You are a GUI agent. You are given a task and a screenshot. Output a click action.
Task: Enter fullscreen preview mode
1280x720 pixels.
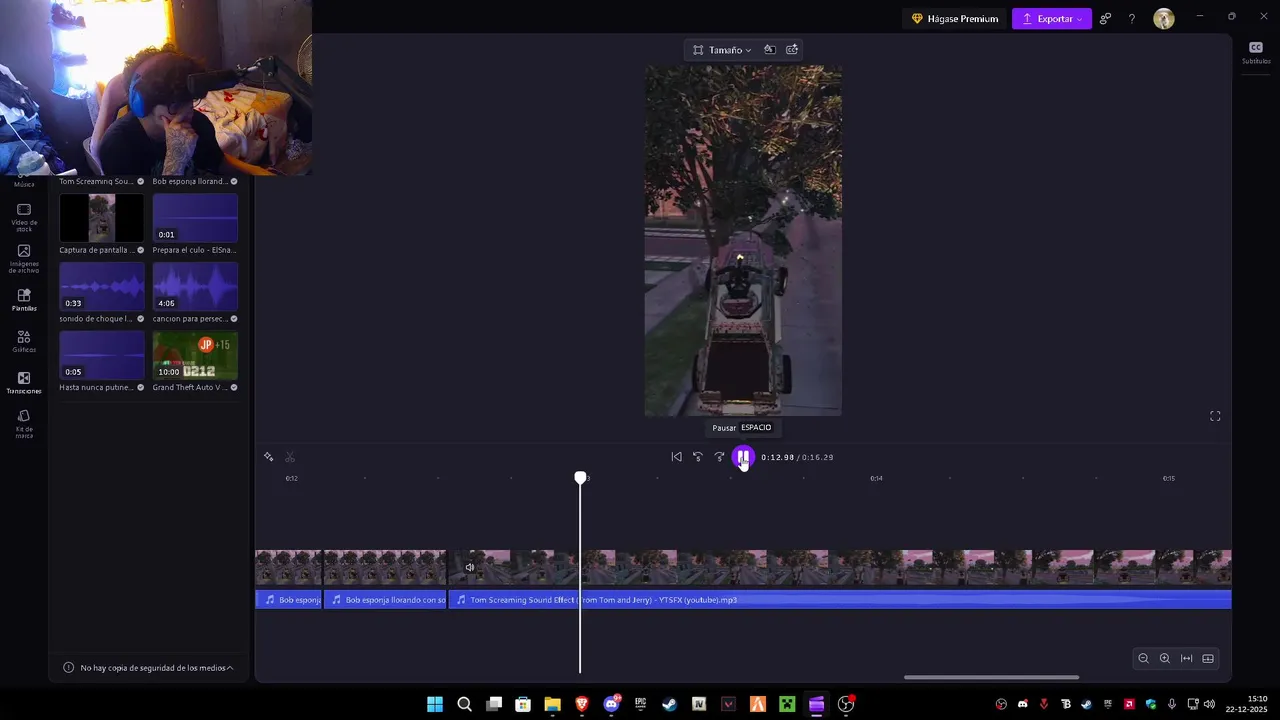(x=1215, y=416)
